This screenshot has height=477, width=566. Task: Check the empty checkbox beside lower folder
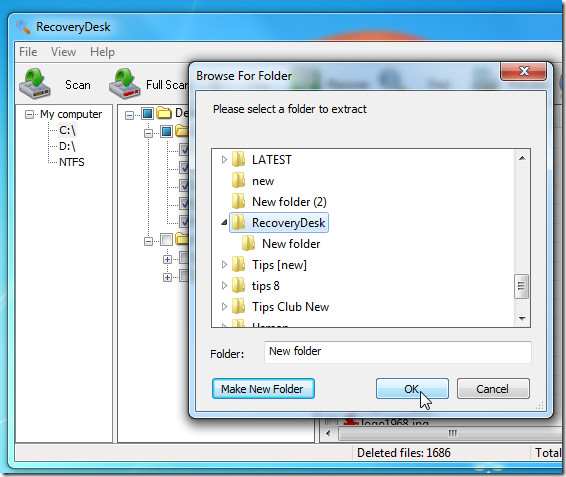click(166, 239)
